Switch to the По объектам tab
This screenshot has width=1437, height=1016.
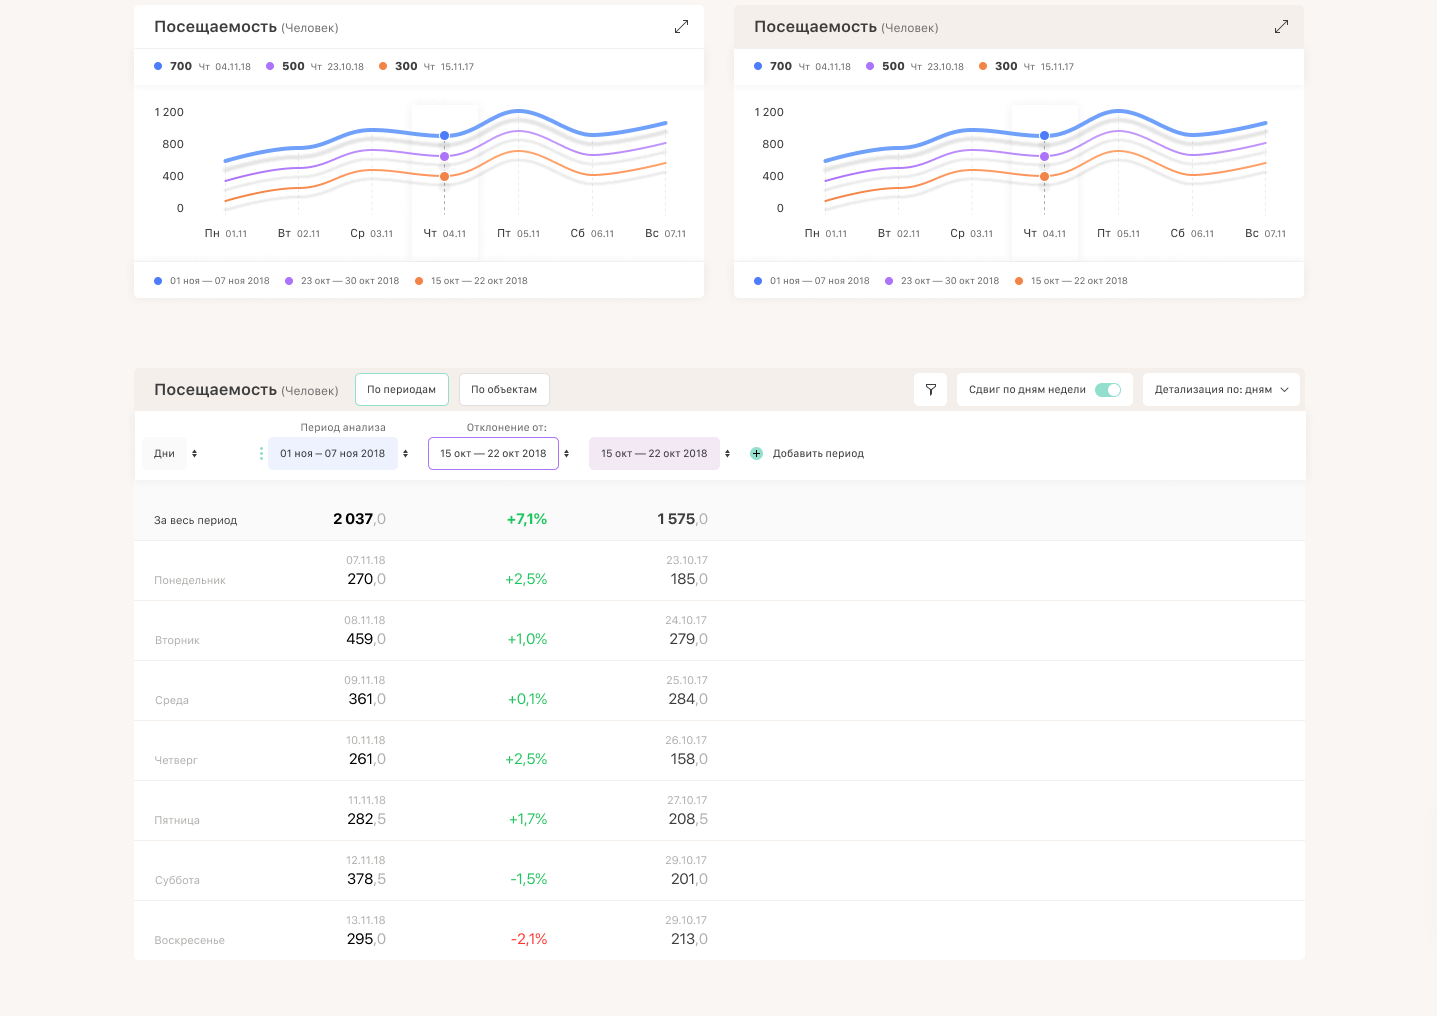[504, 390]
